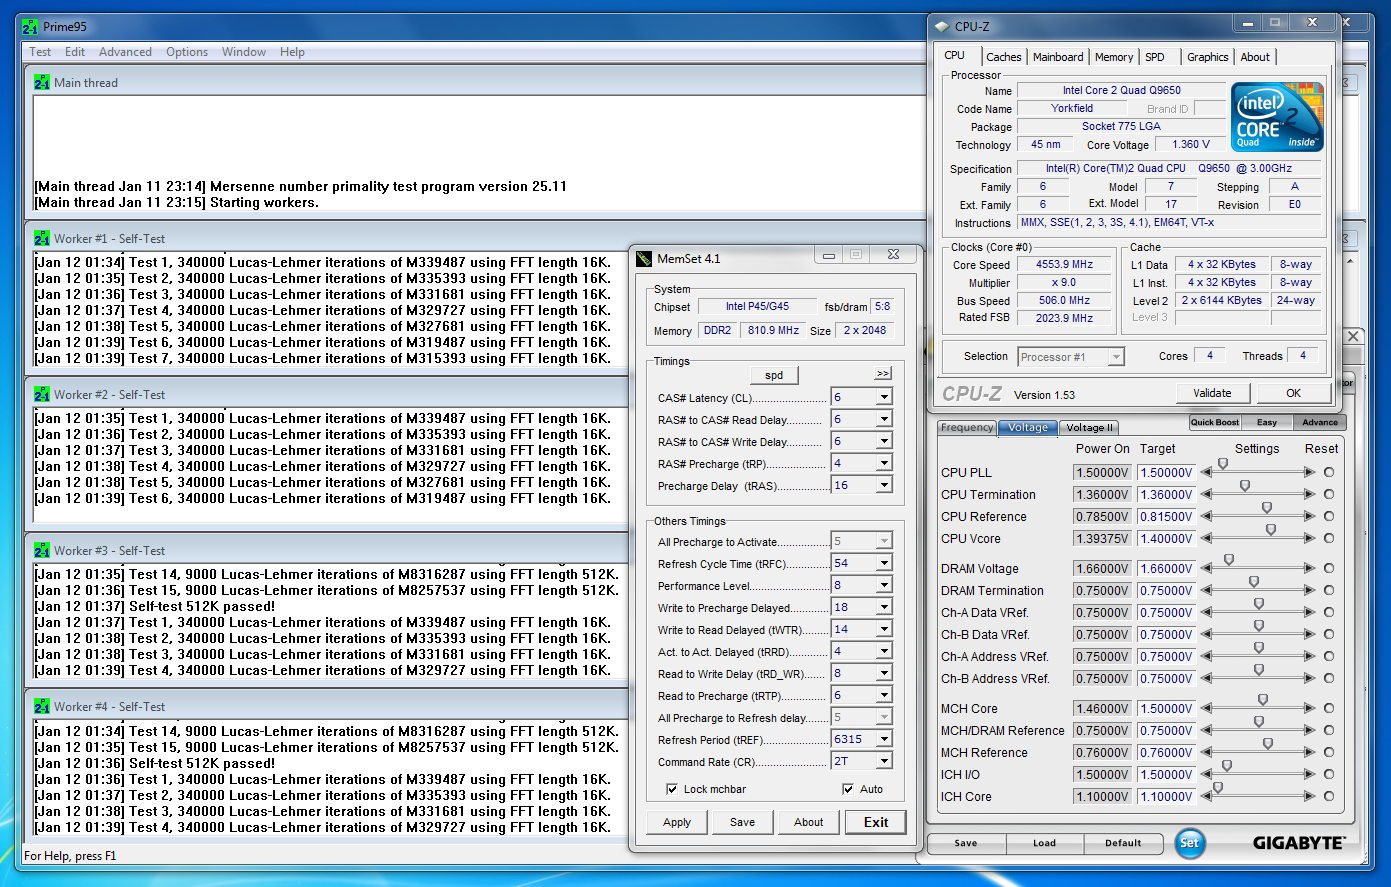Click the DRAM Voltage decrease arrow
1391x887 pixels.
coord(1207,568)
